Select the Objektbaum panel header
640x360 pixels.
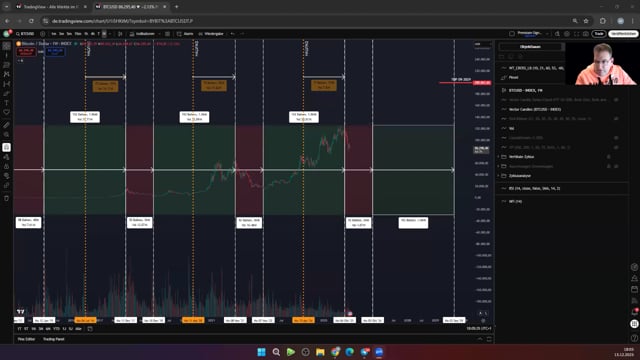pos(530,47)
